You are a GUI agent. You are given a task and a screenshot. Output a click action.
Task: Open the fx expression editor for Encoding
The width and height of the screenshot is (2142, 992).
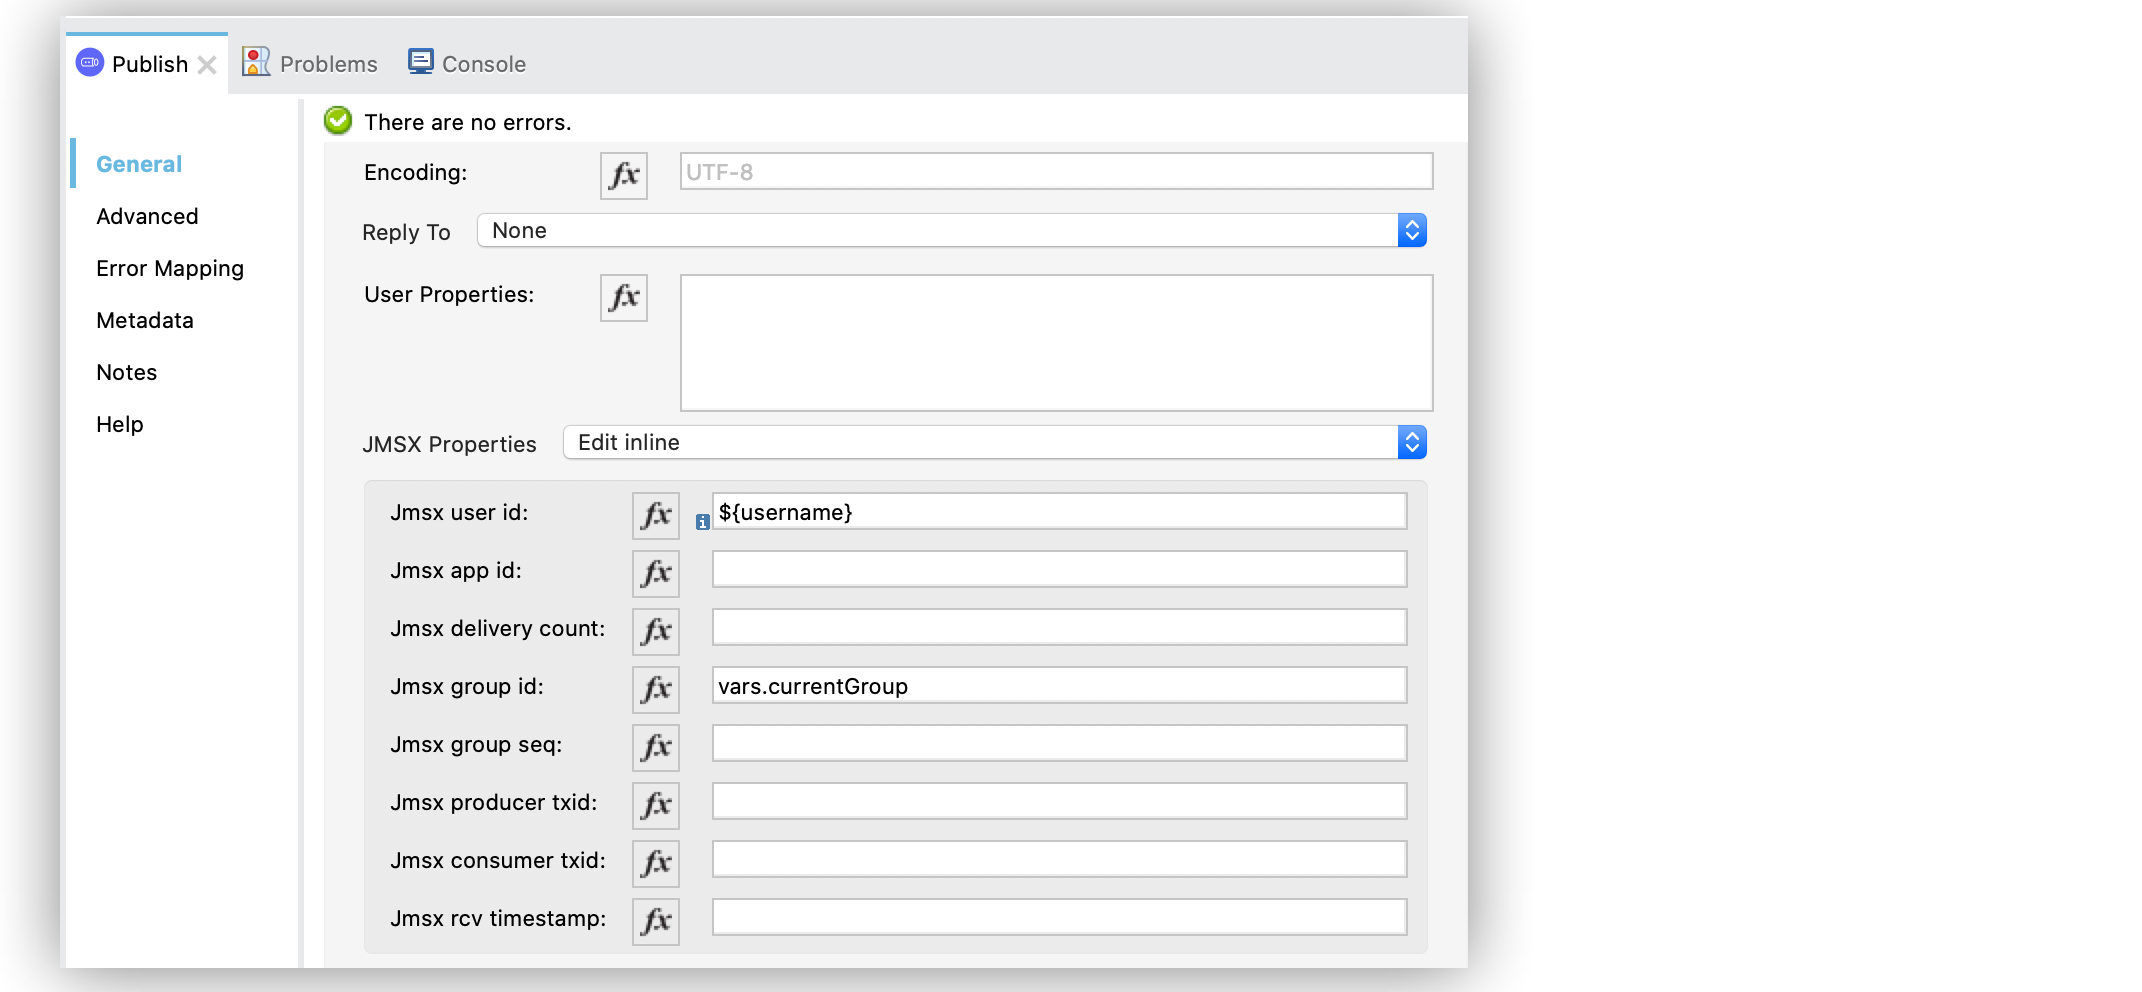623,175
